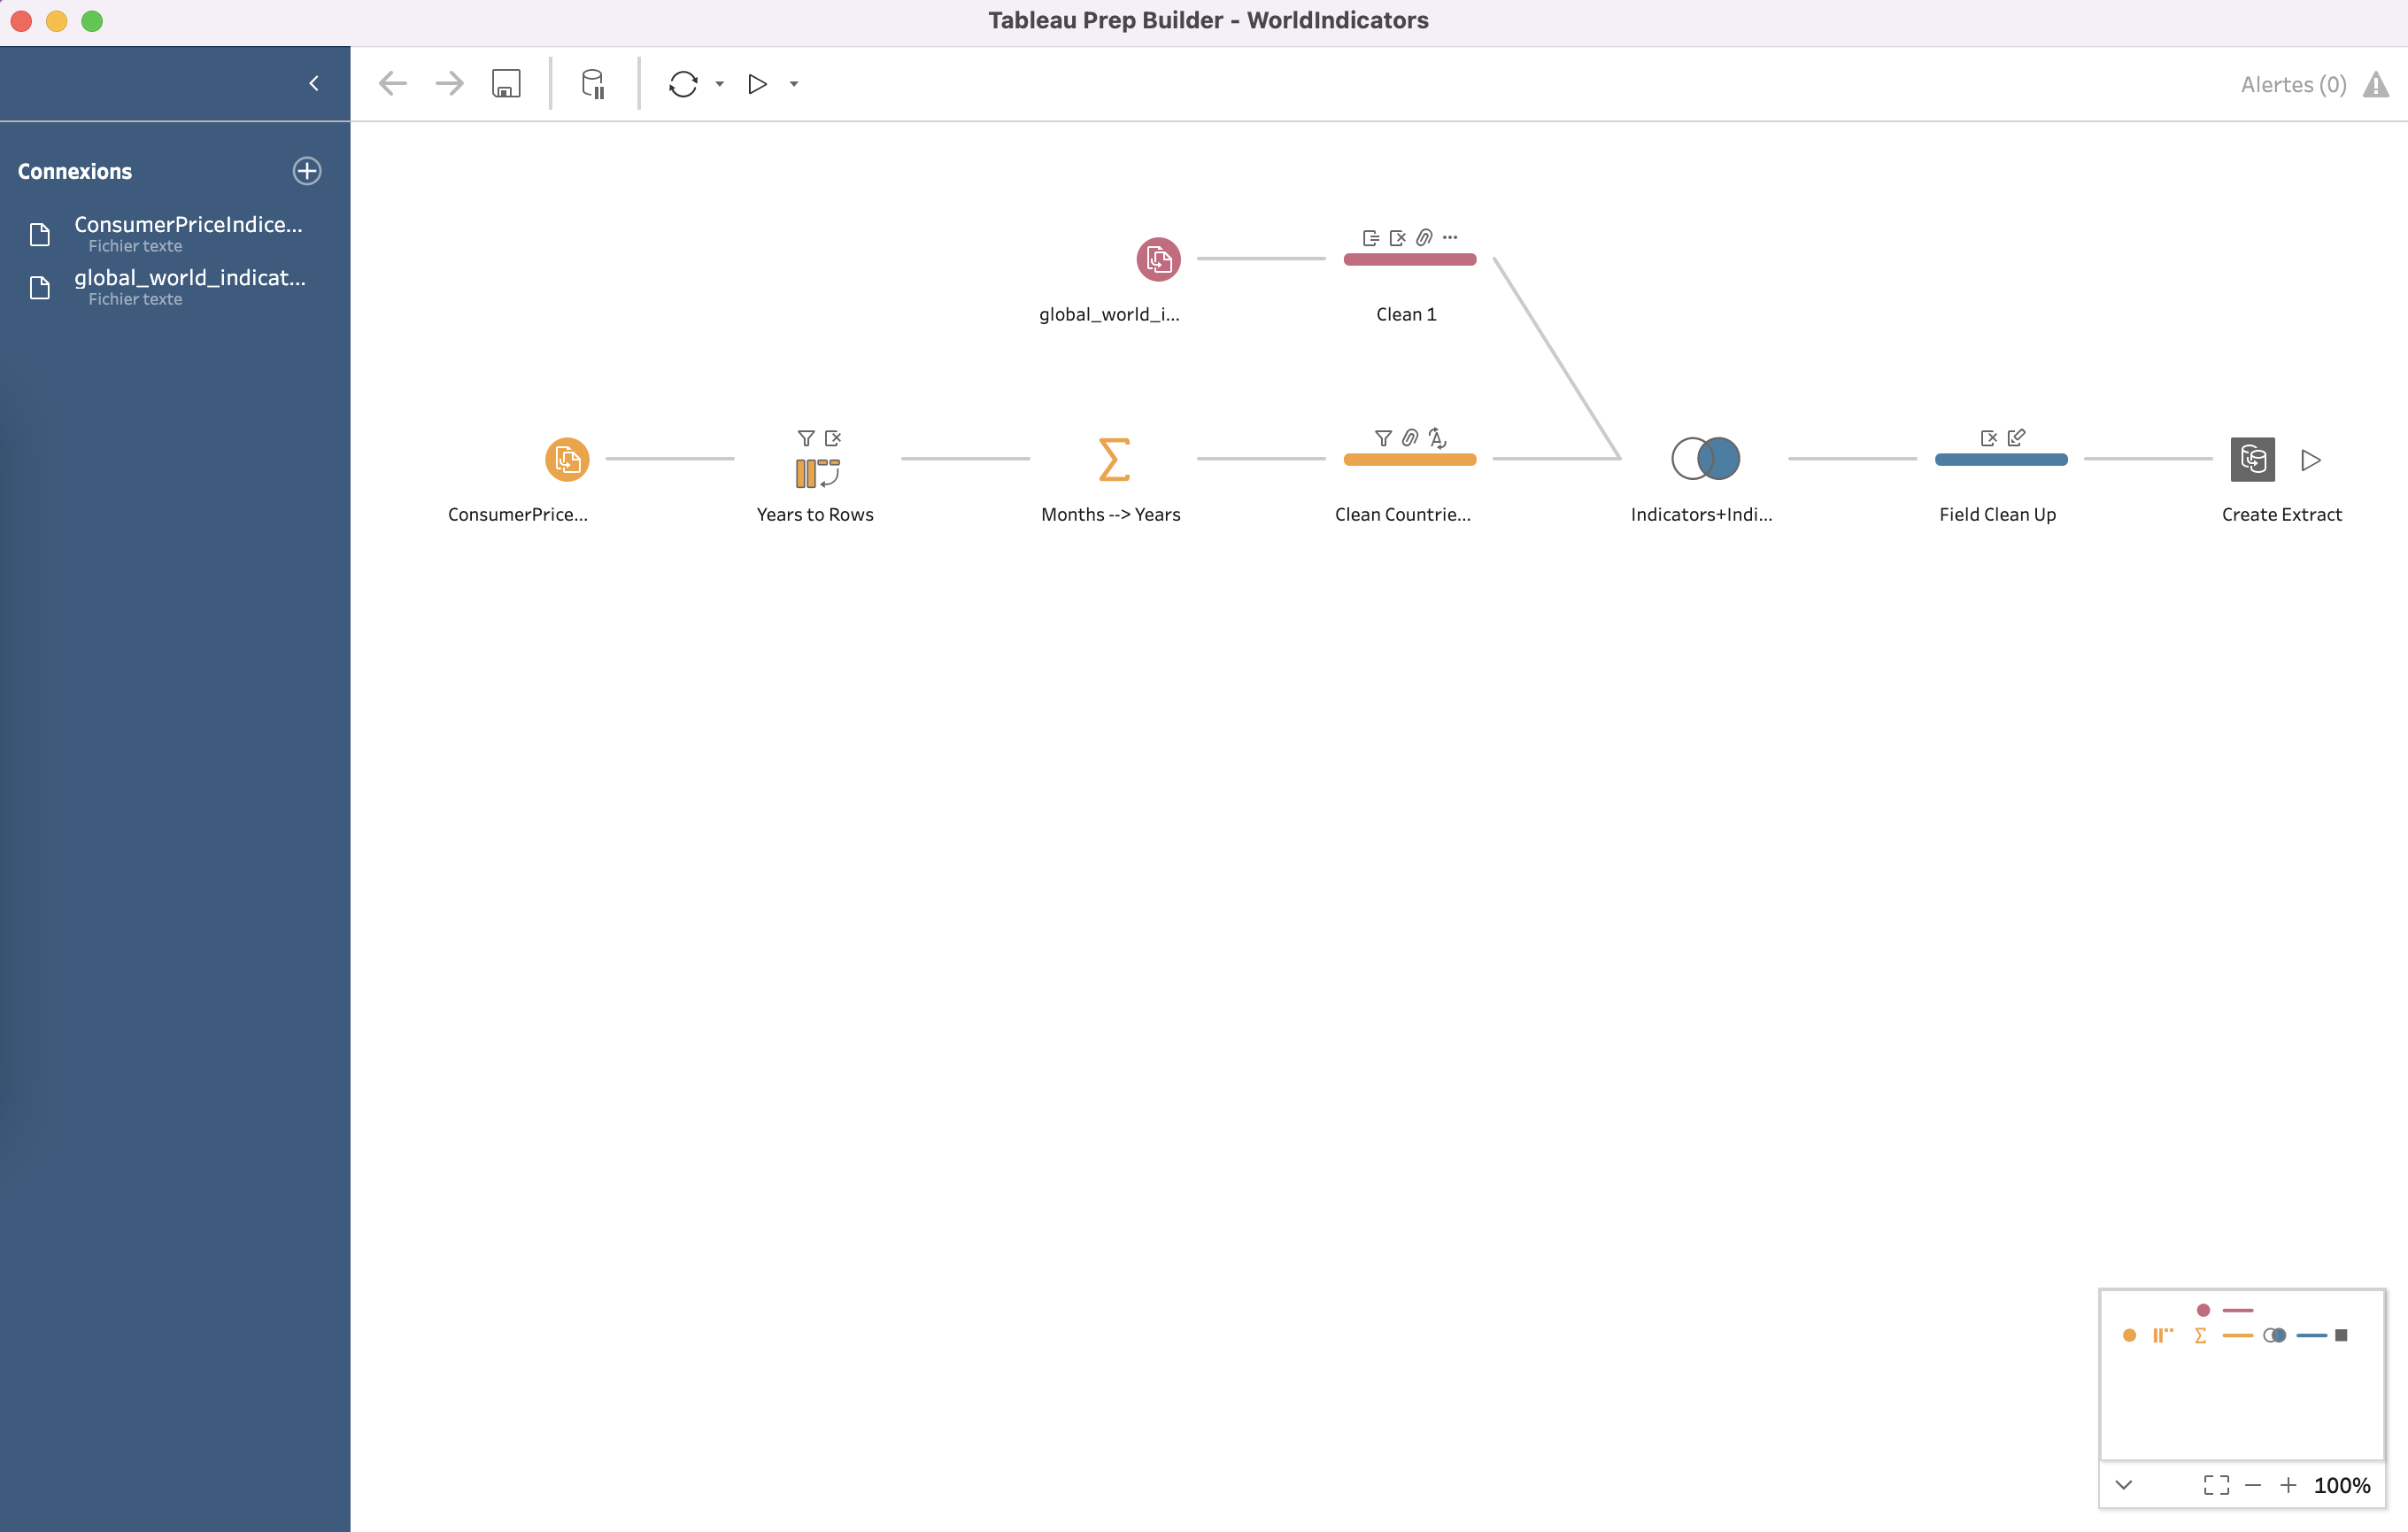The height and width of the screenshot is (1532, 2408).
Task: Click the remove field icon above Field Clean Up
Action: pos(1988,438)
